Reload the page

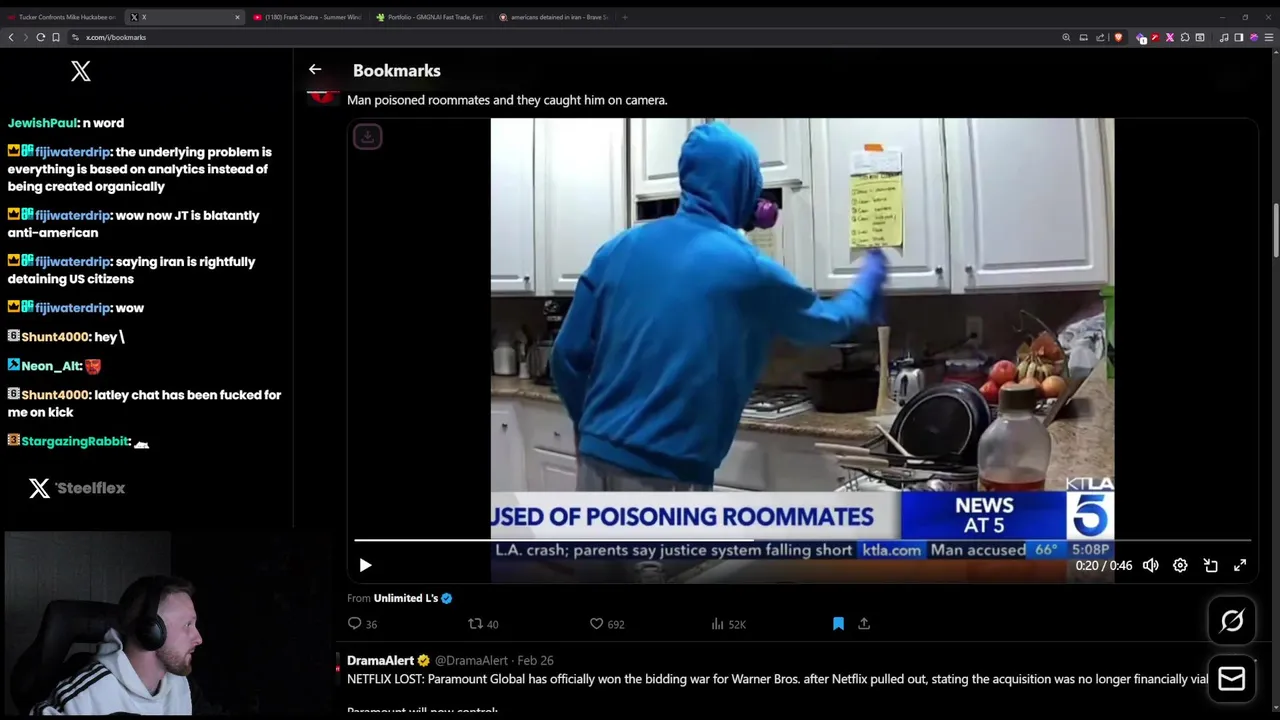[x=41, y=37]
